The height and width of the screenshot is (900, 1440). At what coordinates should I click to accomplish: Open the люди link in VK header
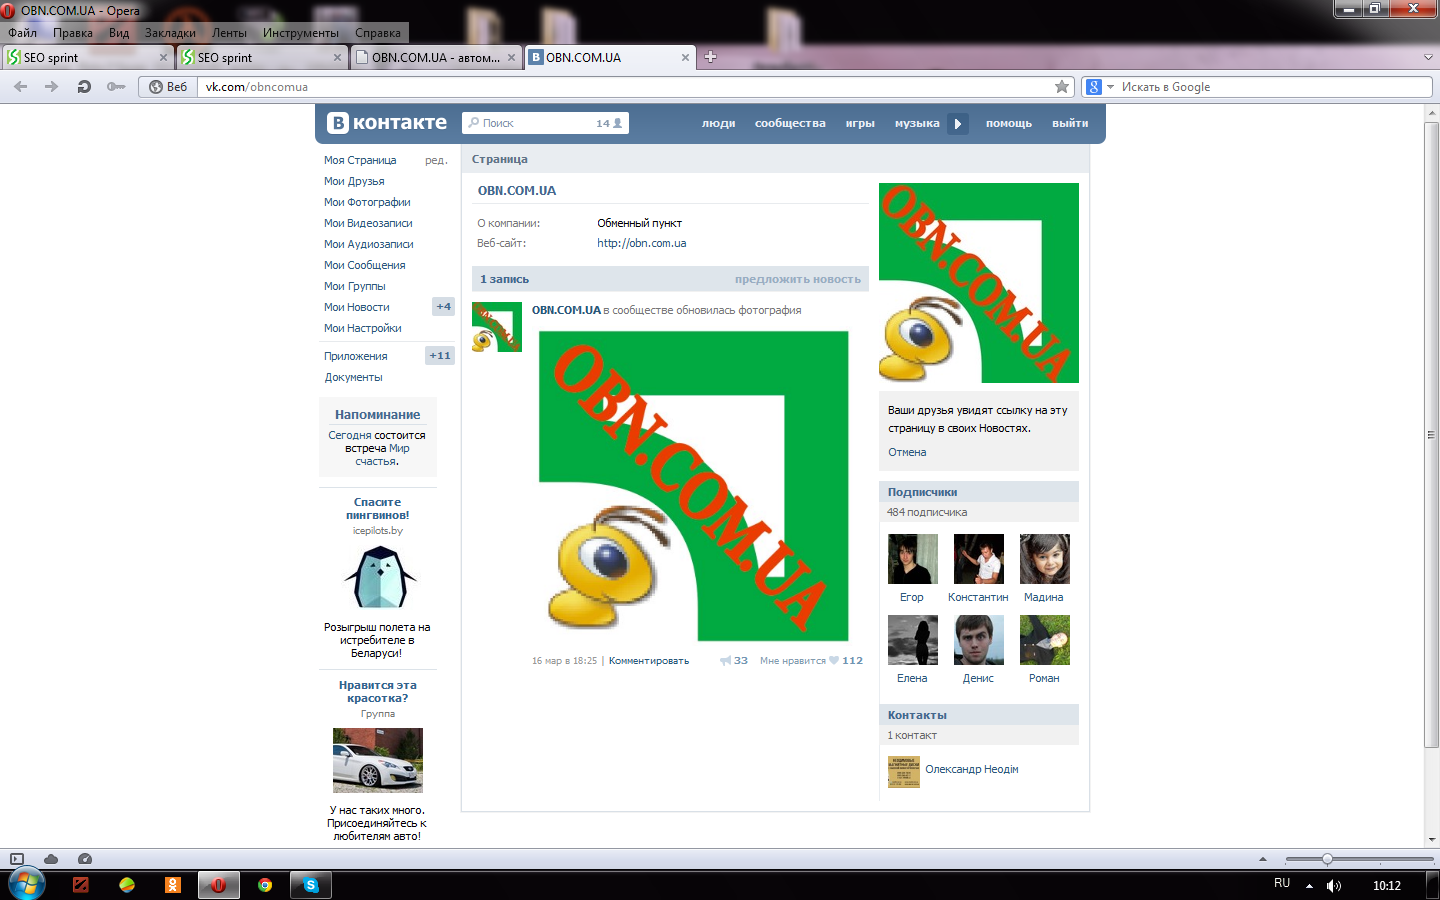718,123
